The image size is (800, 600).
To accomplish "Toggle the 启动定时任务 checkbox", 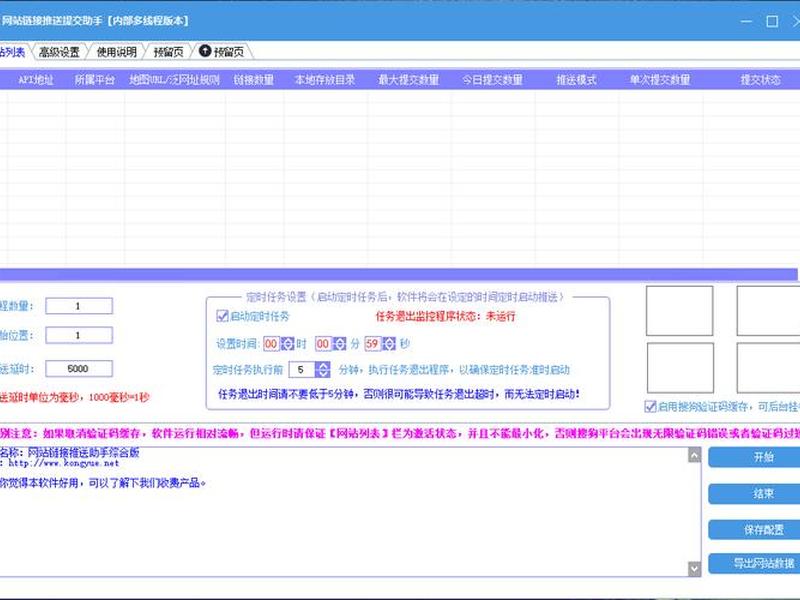I will click(222, 316).
